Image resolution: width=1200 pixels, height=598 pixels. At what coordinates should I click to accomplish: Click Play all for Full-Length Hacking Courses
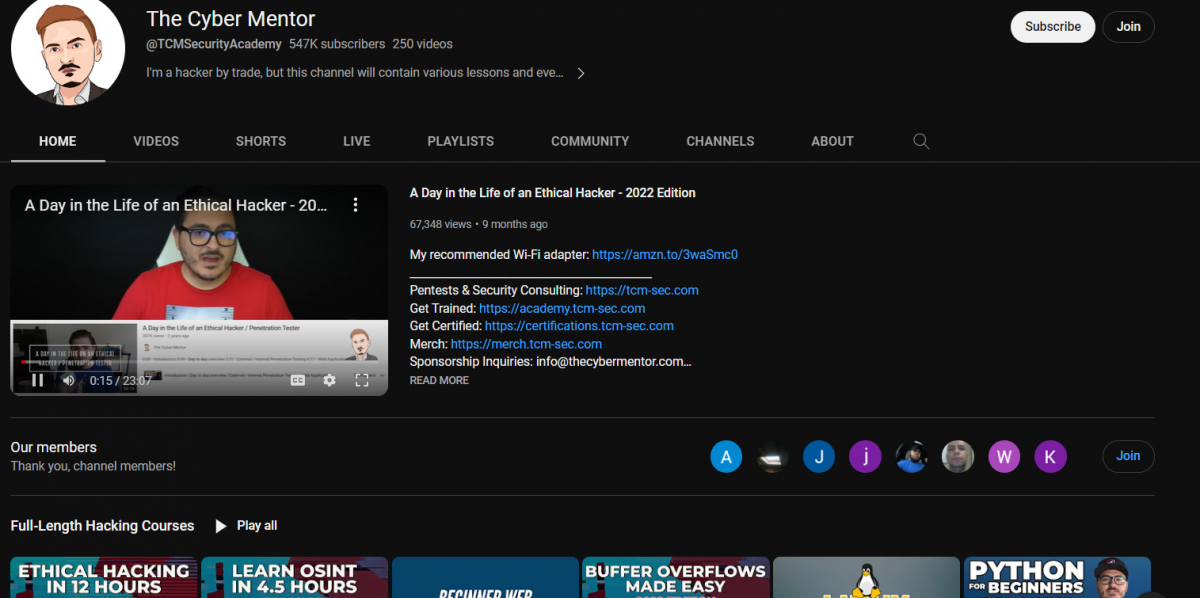246,526
